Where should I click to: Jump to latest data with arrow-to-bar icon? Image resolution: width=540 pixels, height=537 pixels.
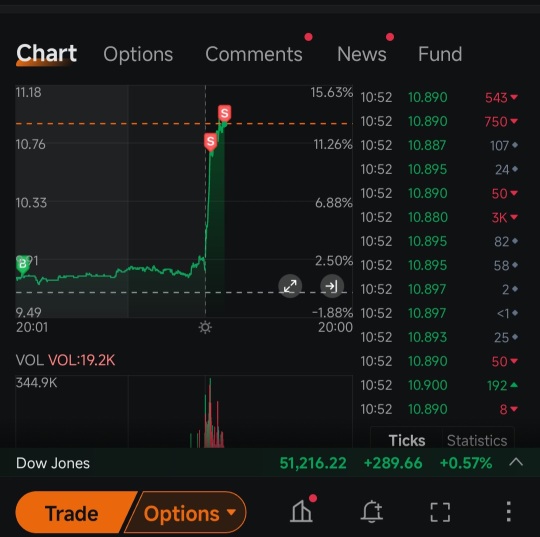[x=332, y=286]
